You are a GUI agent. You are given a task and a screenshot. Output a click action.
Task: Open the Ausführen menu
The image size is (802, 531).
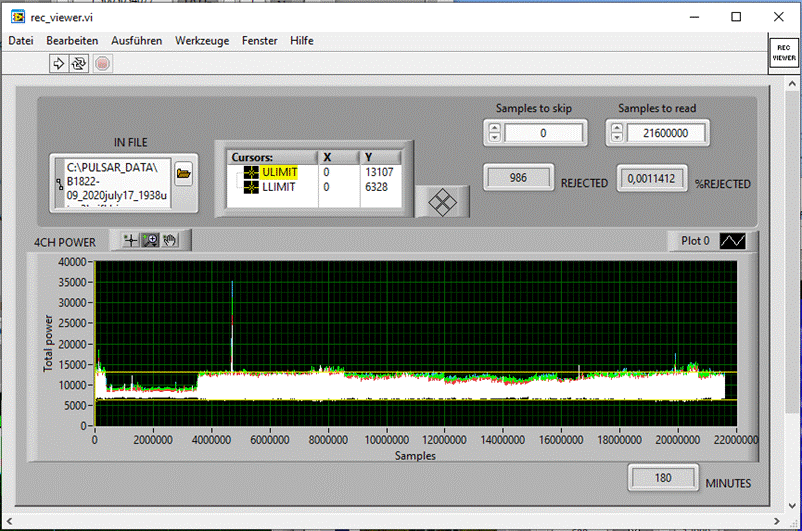click(137, 40)
